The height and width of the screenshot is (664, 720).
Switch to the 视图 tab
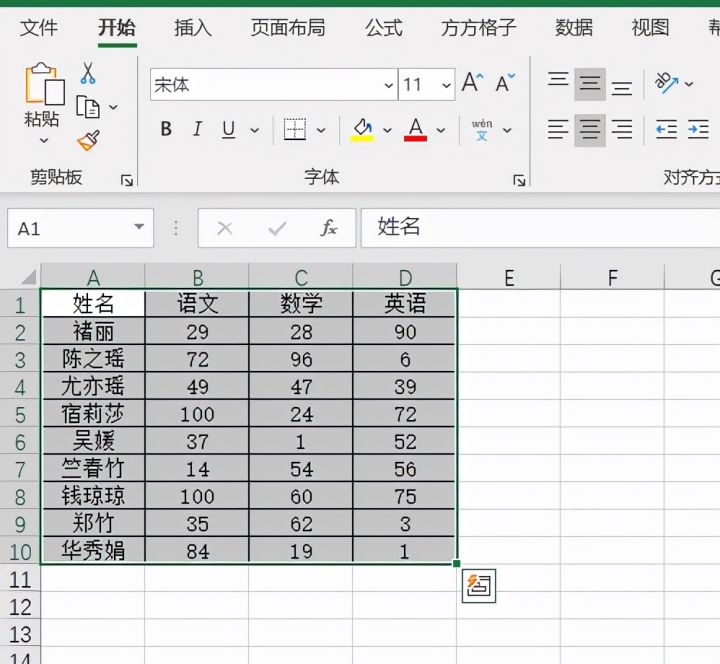pos(650,28)
